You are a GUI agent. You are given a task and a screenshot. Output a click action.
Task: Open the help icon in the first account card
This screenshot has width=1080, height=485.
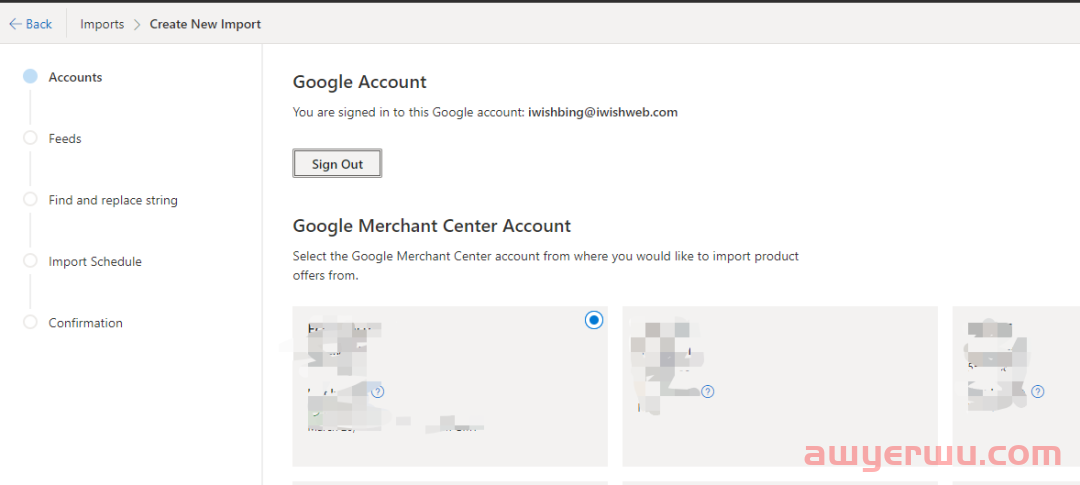tap(377, 391)
